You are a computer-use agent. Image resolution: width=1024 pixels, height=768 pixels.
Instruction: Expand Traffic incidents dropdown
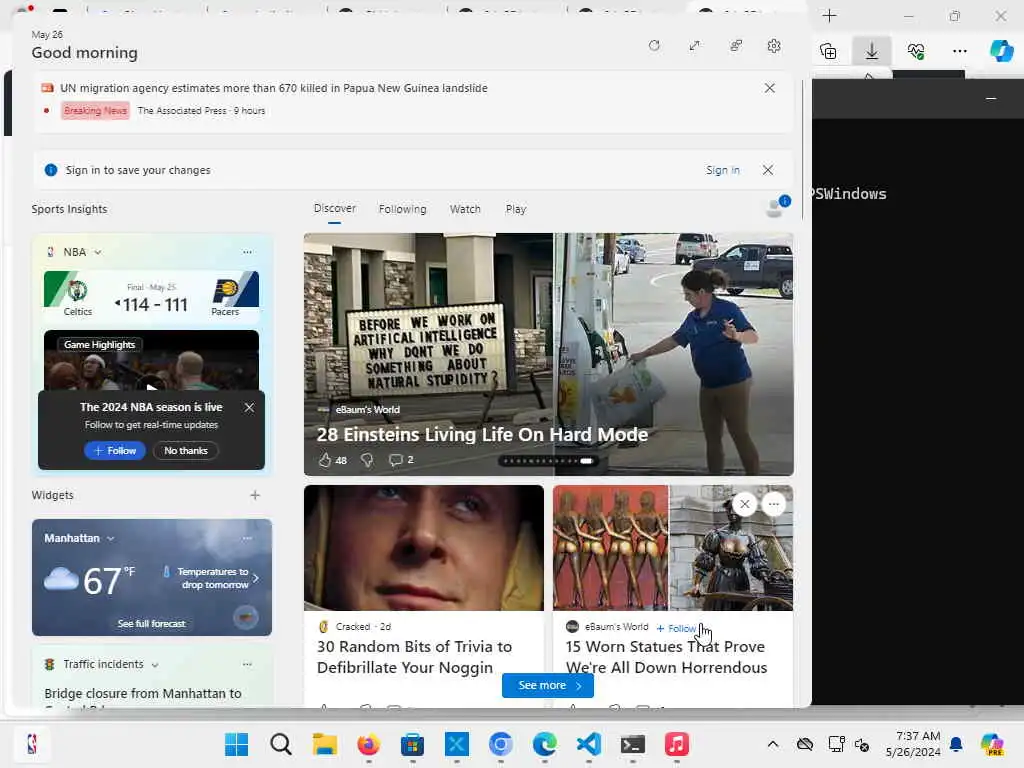(x=154, y=664)
